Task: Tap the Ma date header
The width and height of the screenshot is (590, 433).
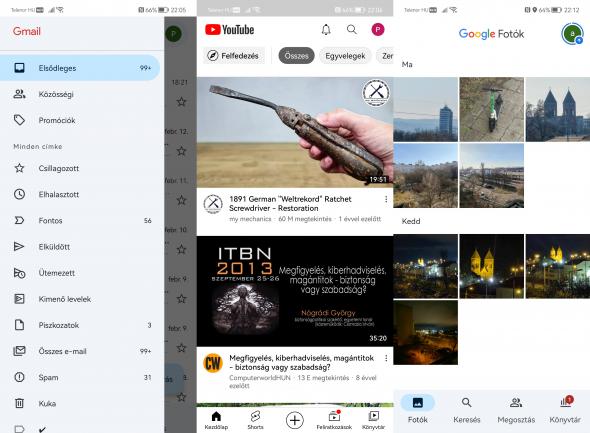Action: (x=407, y=64)
